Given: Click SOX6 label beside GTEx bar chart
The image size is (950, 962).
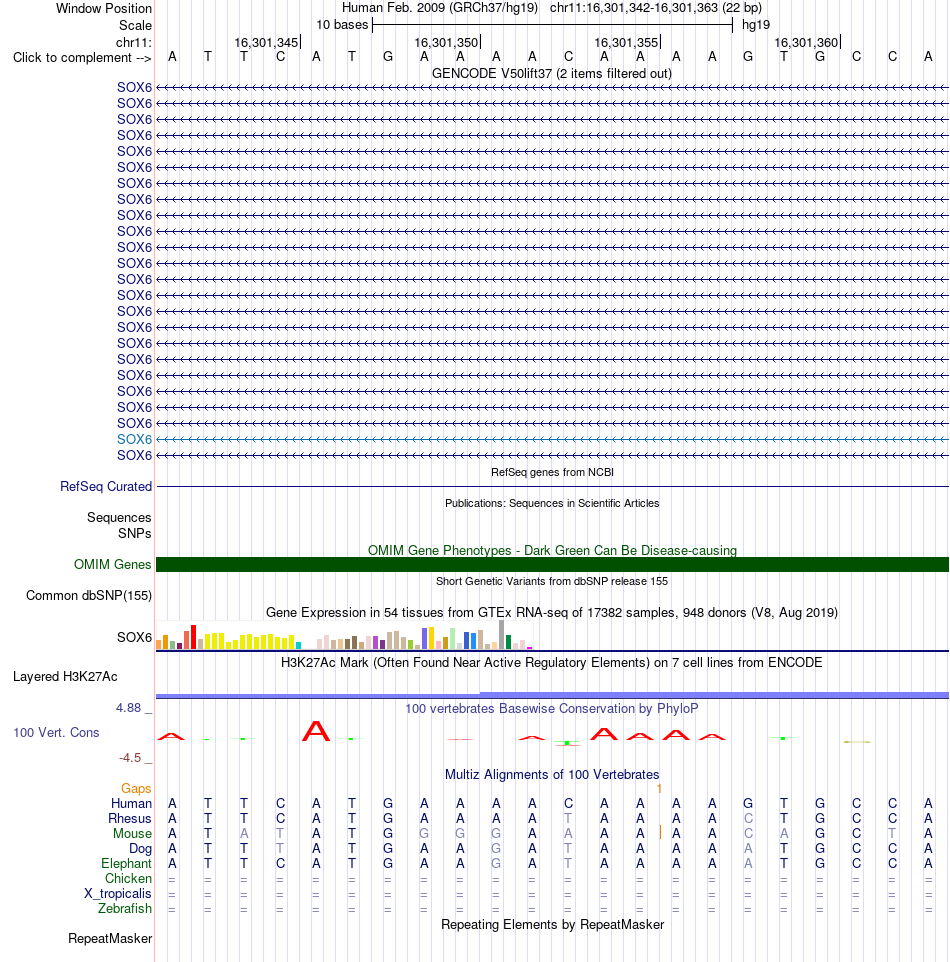Looking at the screenshot, I should pos(134,637).
